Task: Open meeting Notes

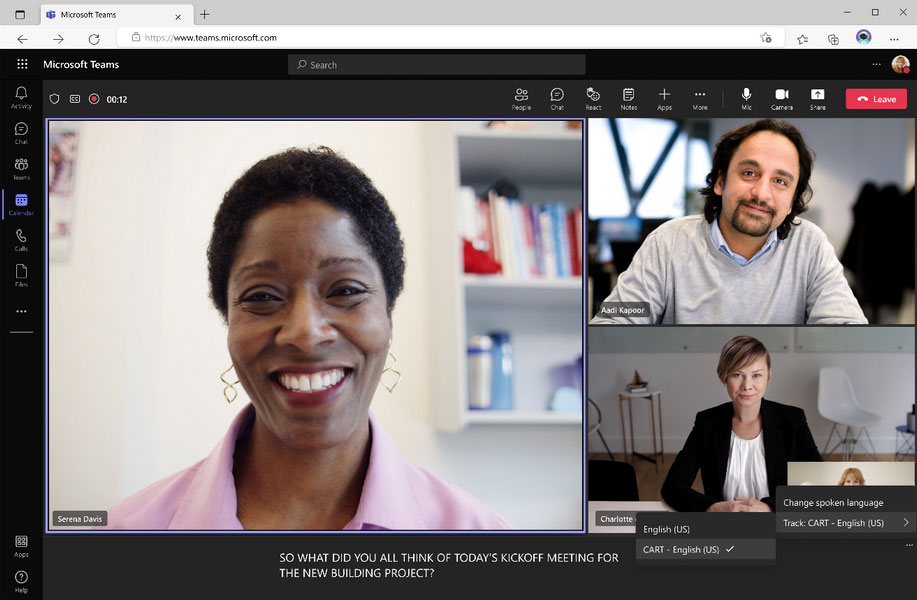Action: 628,98
